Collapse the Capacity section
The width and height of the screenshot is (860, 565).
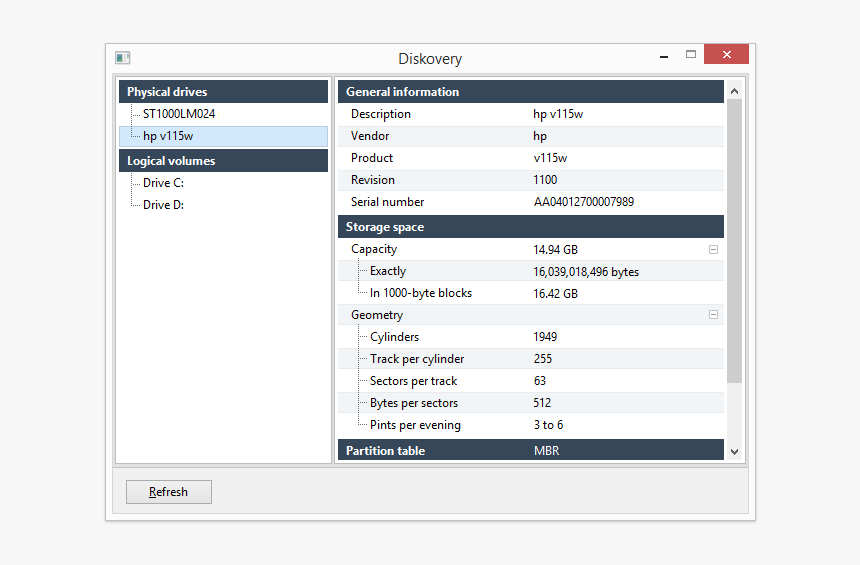713,250
